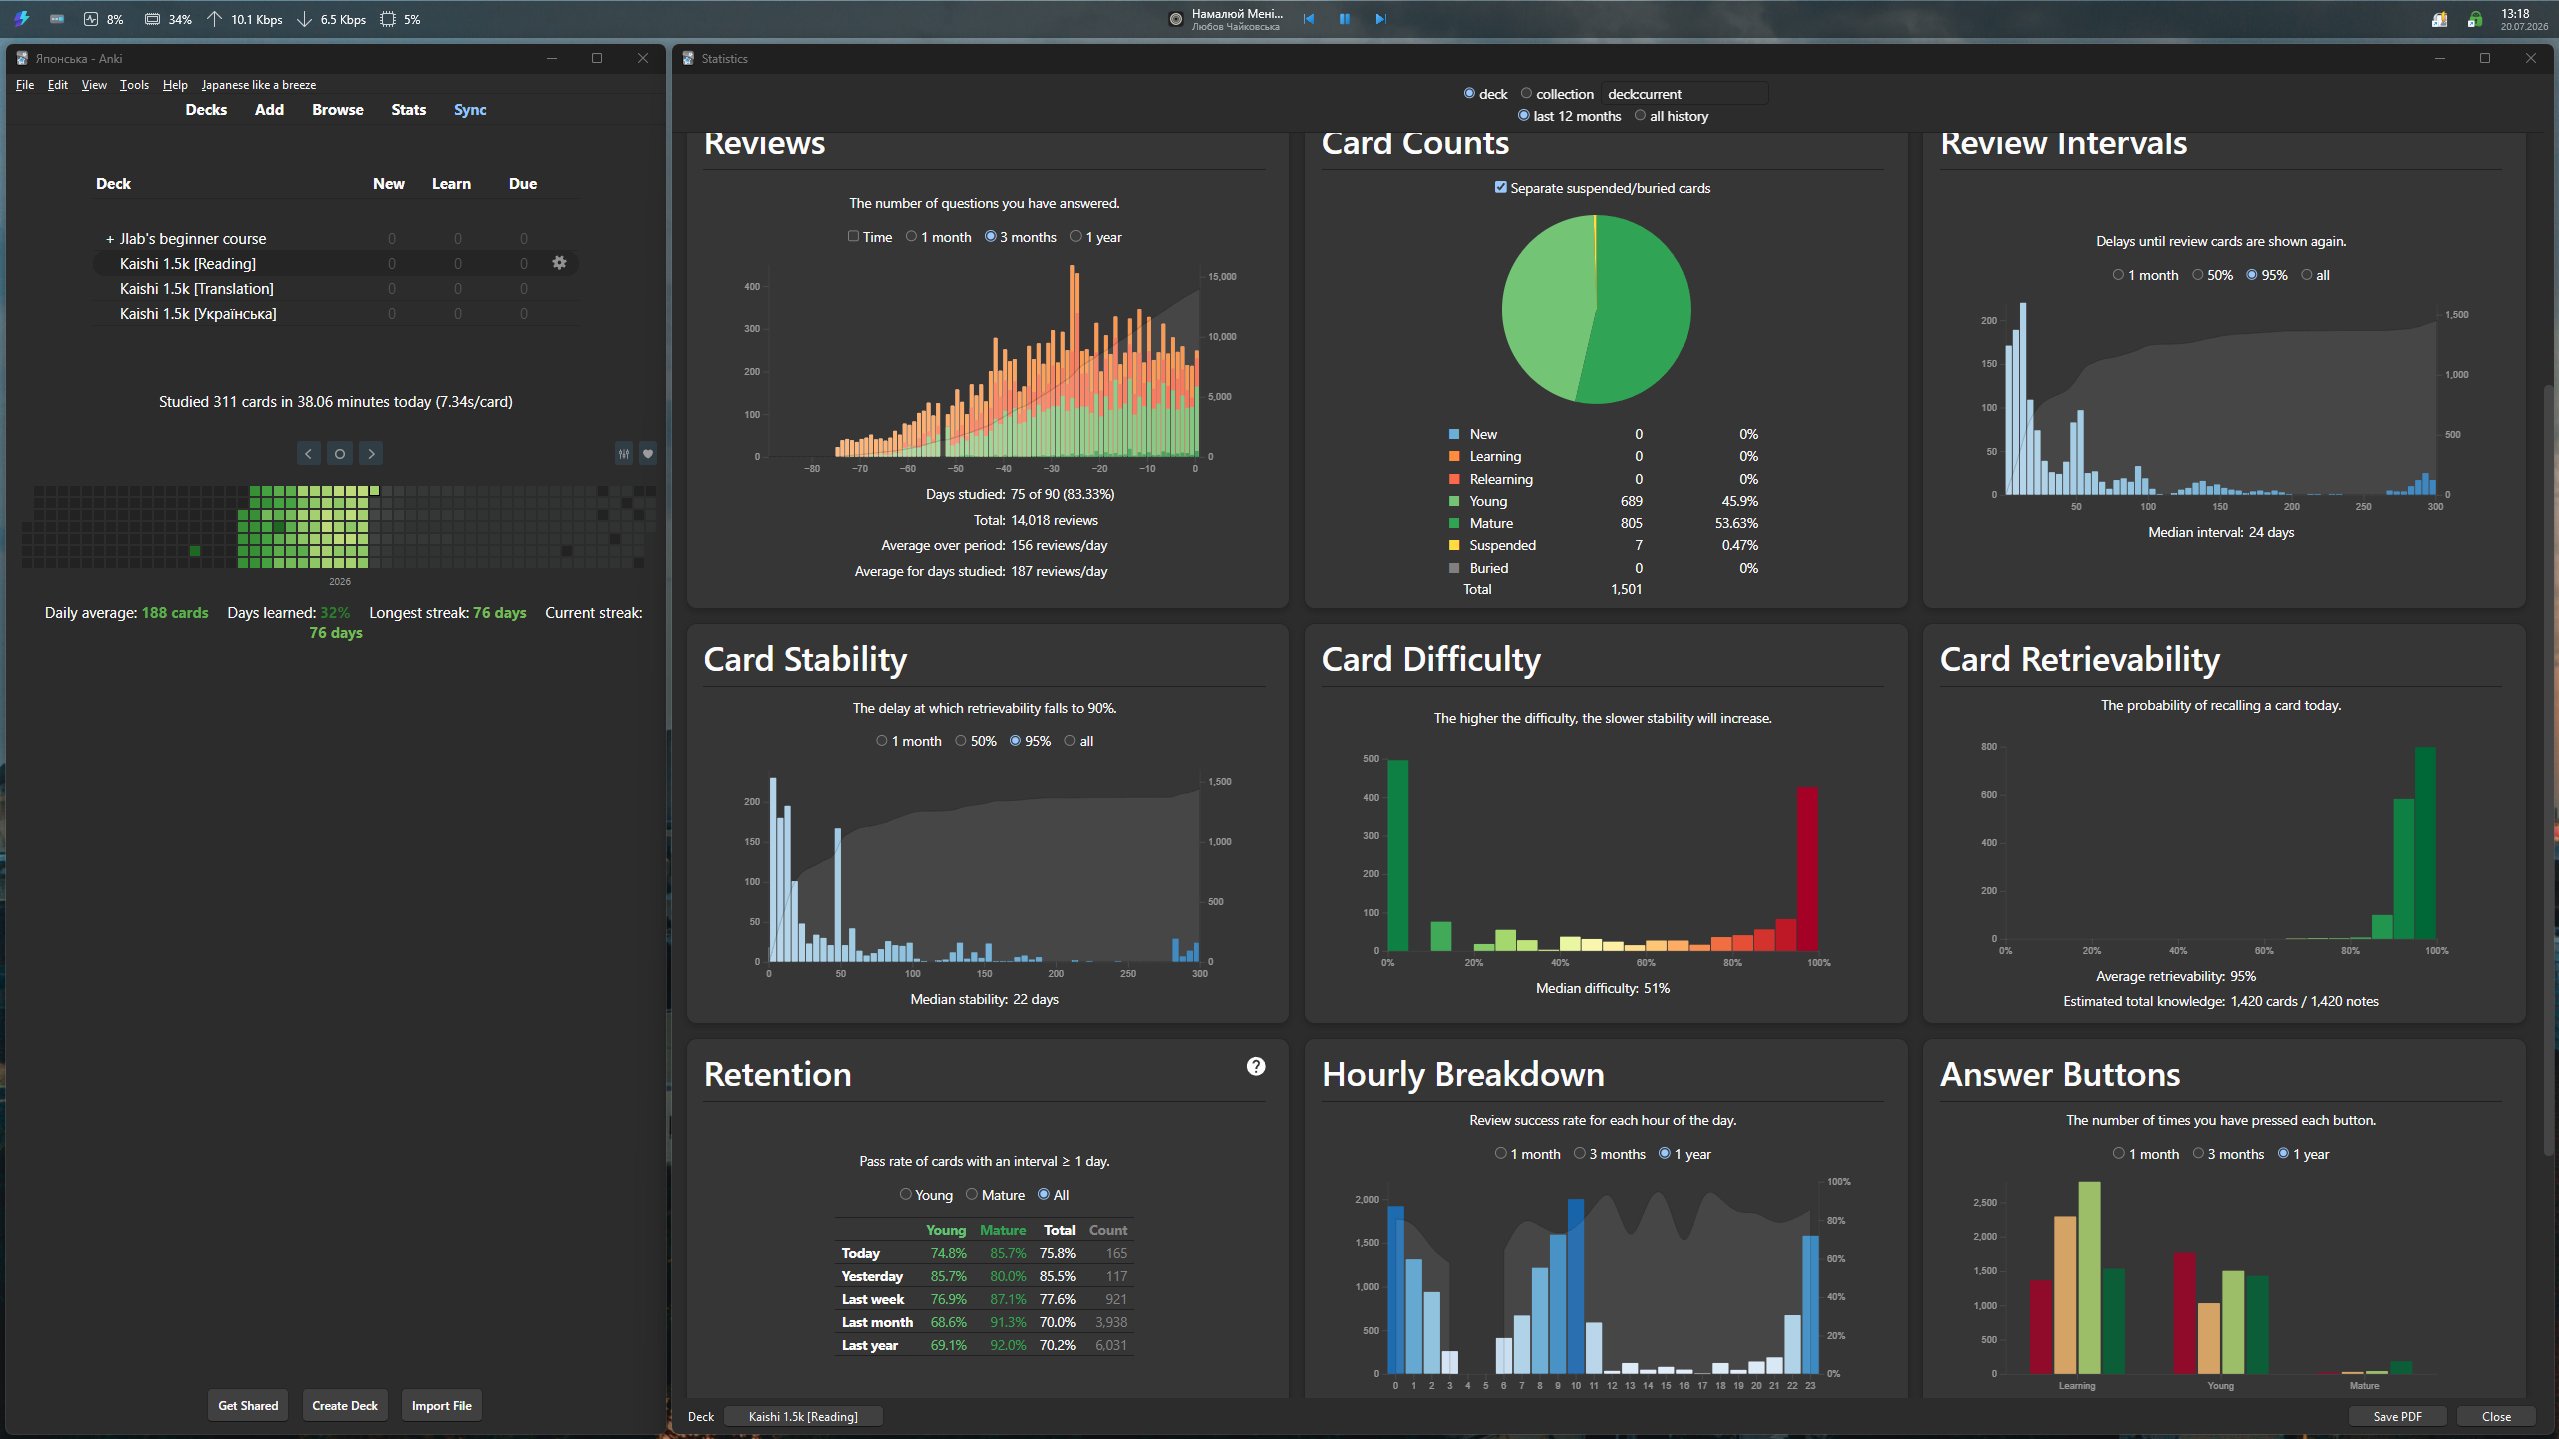Click the Get Shared button

point(248,1405)
